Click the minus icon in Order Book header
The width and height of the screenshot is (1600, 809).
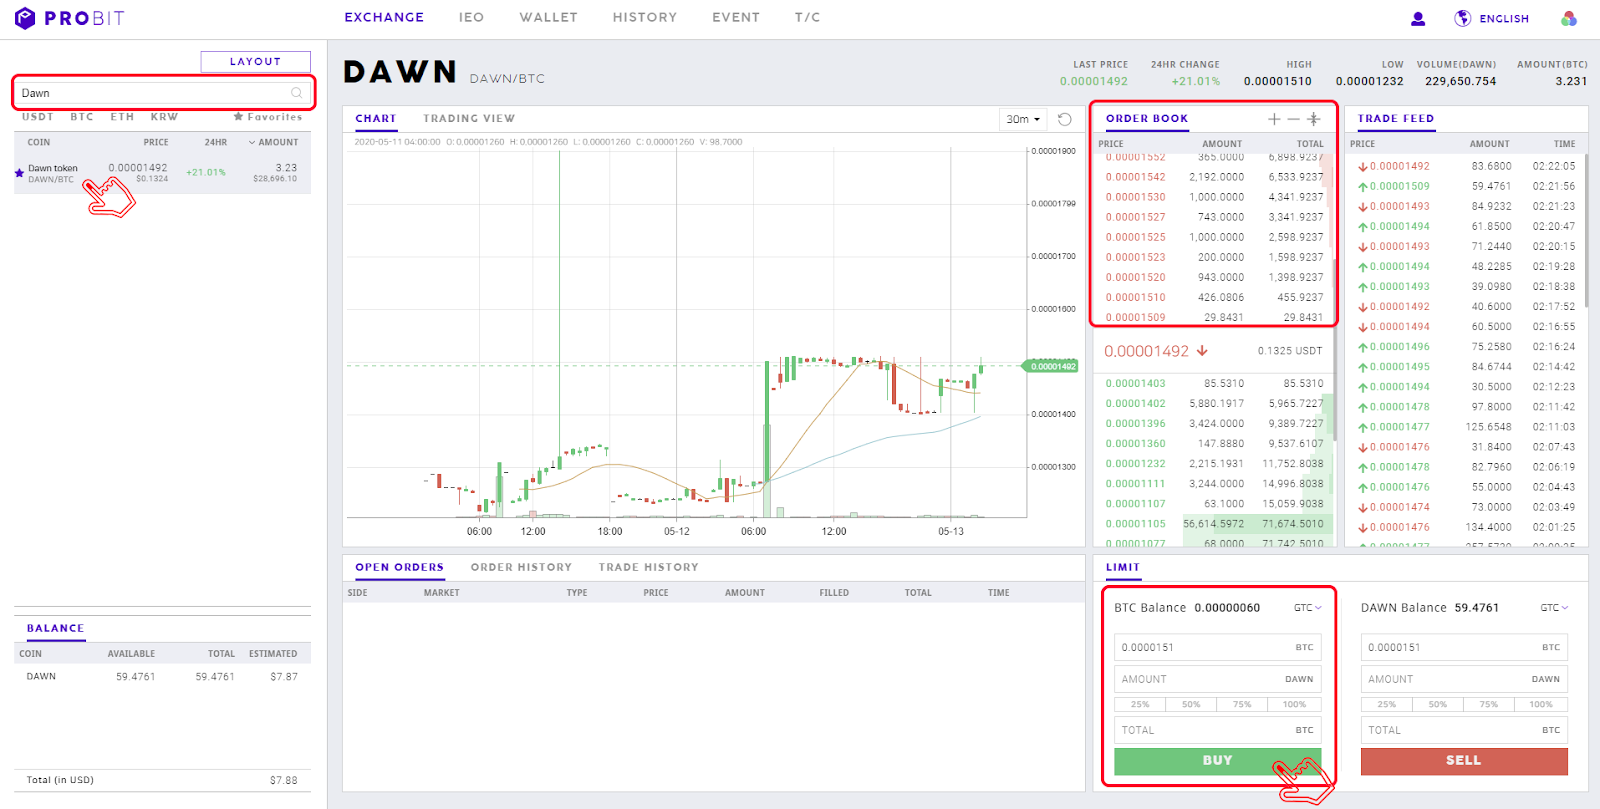1293,119
